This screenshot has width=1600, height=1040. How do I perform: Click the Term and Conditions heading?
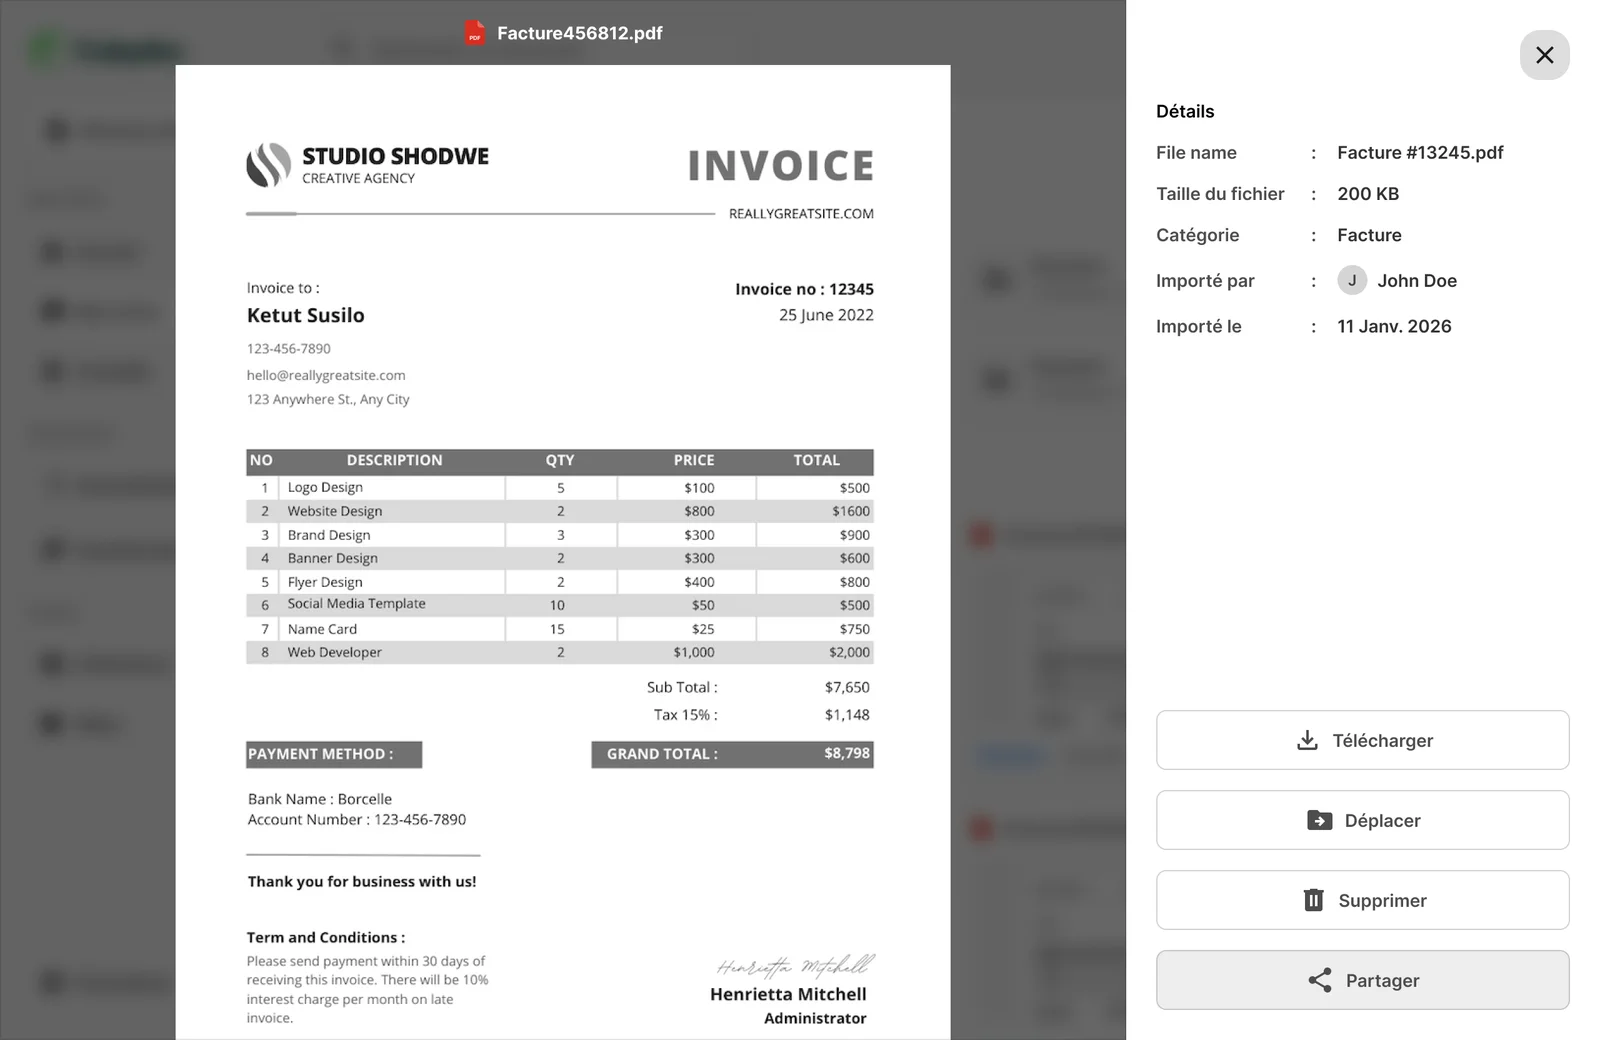(326, 938)
